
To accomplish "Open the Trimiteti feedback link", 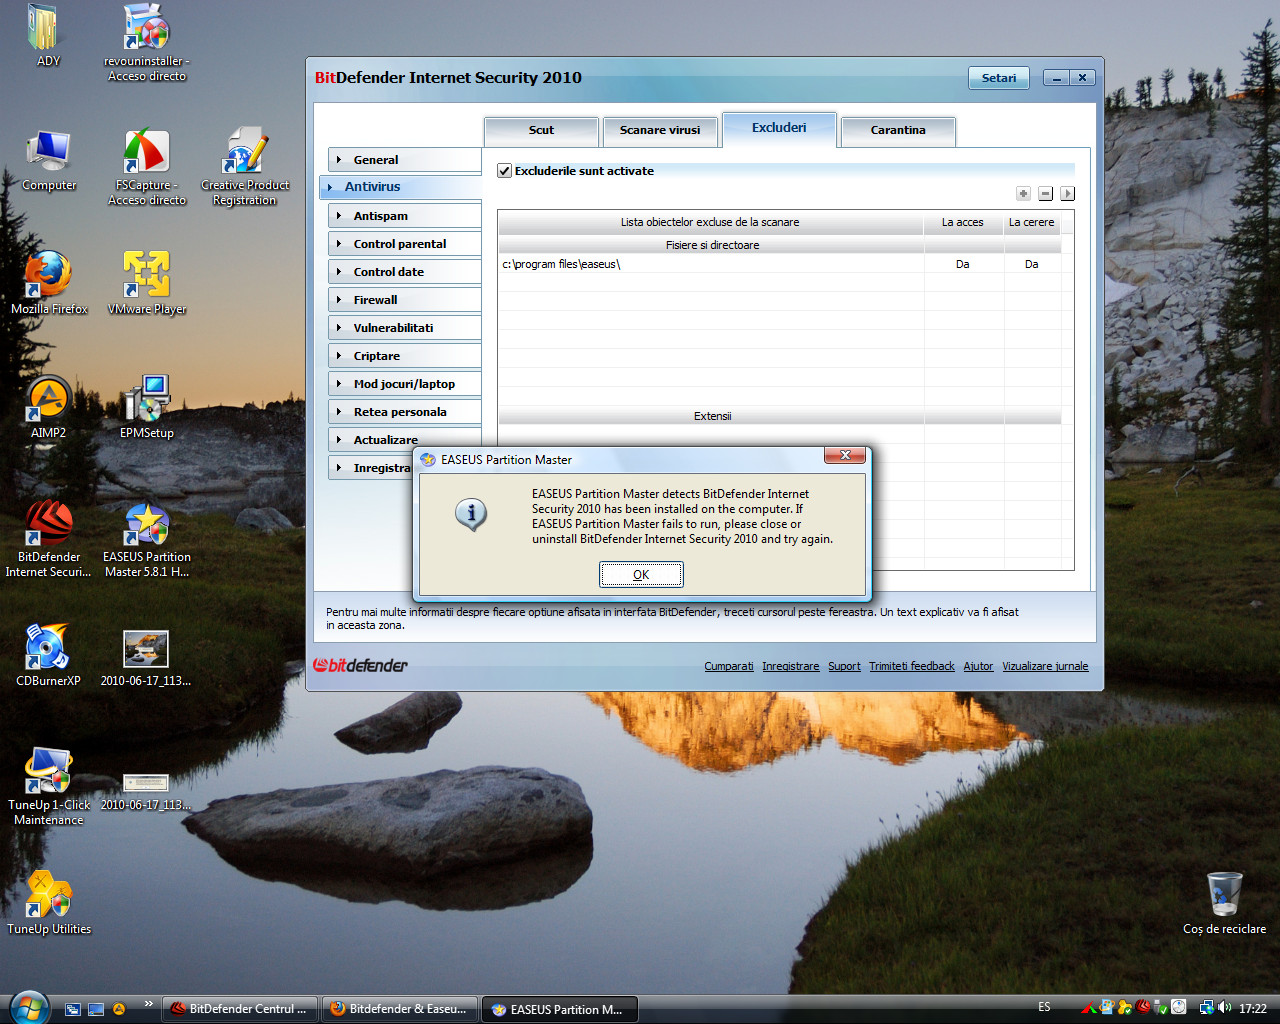I will pyautogui.click(x=912, y=666).
